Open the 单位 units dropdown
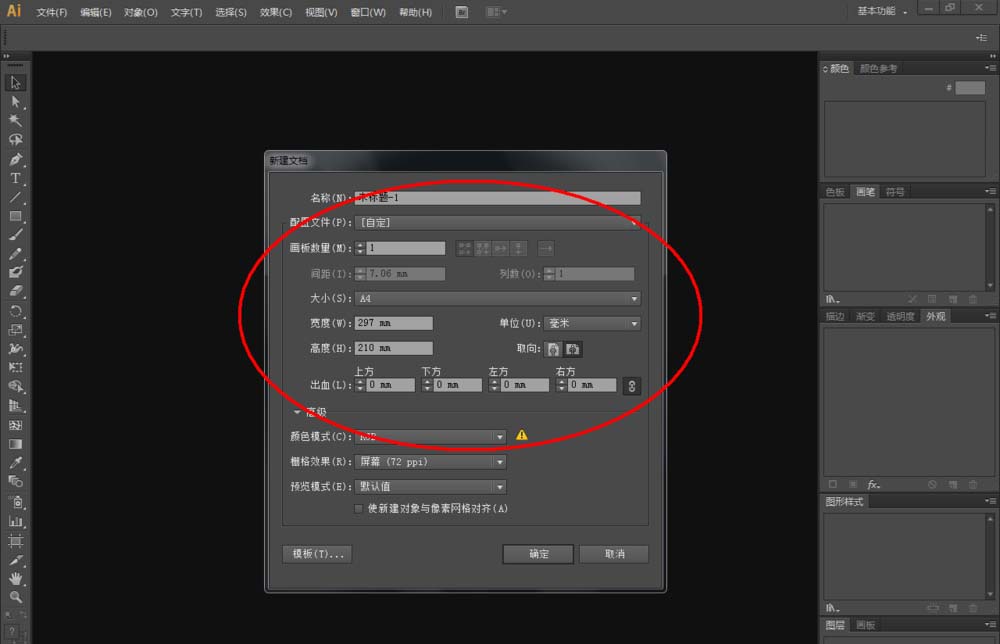1000x644 pixels. (592, 323)
